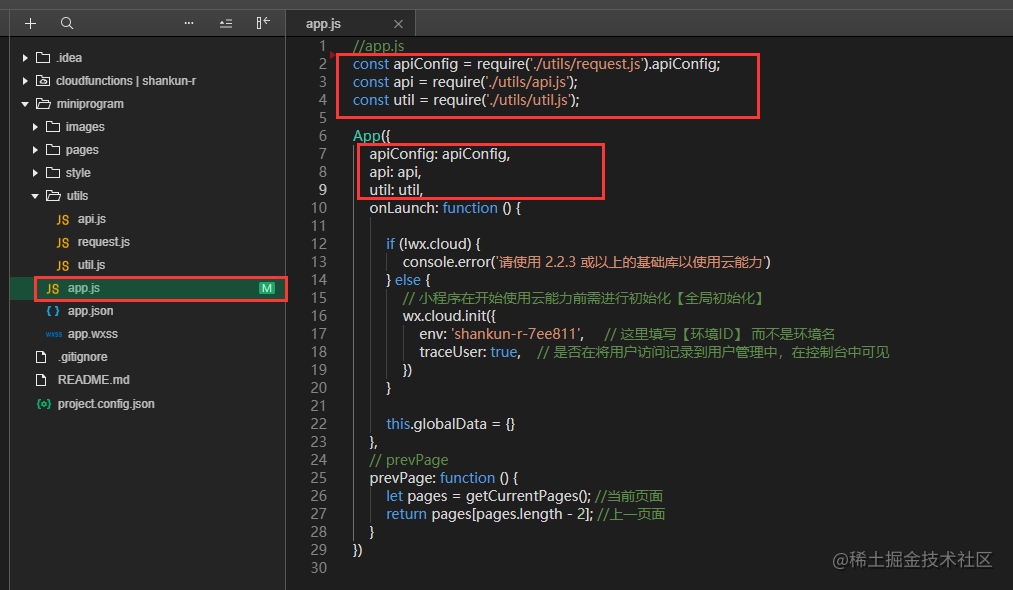Click the JS icon of app.js
Screen dimensions: 1013x590
coord(53,289)
